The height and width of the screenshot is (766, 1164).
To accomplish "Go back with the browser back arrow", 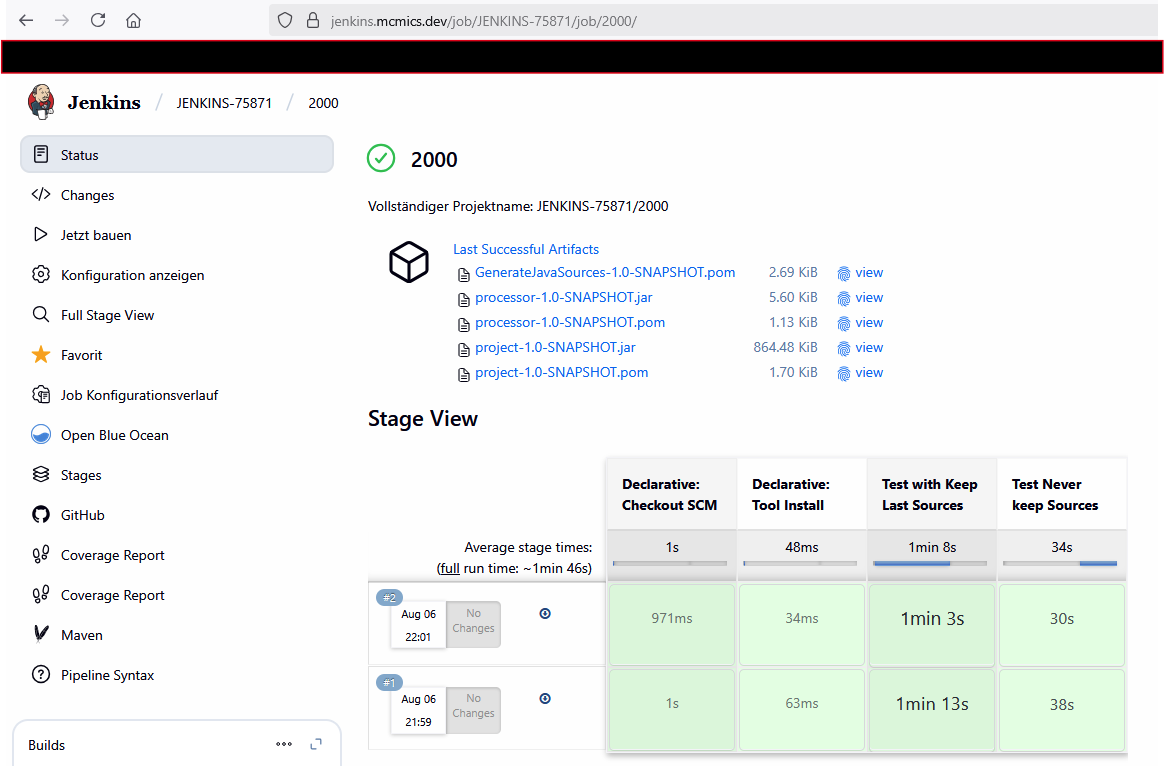I will pos(26,21).
